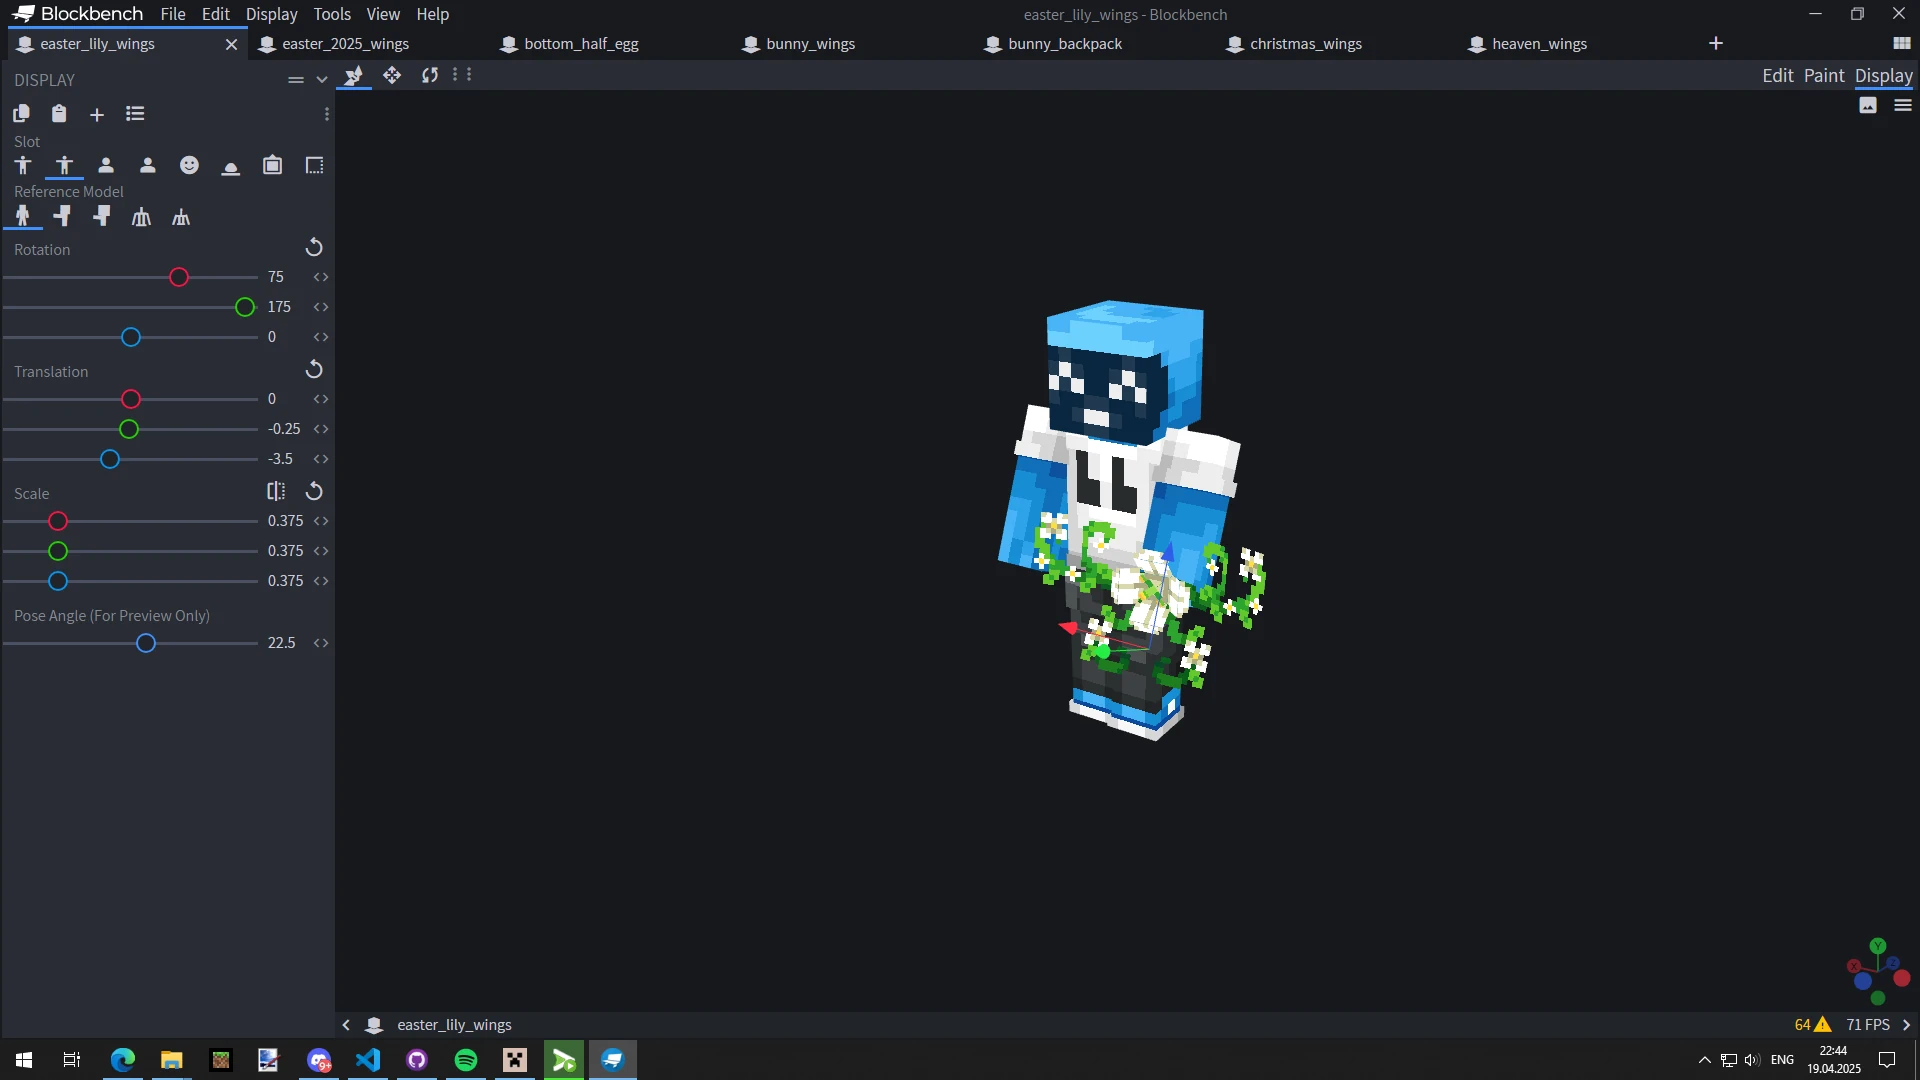
Task: Copy the current display settings
Action: [x=21, y=114]
